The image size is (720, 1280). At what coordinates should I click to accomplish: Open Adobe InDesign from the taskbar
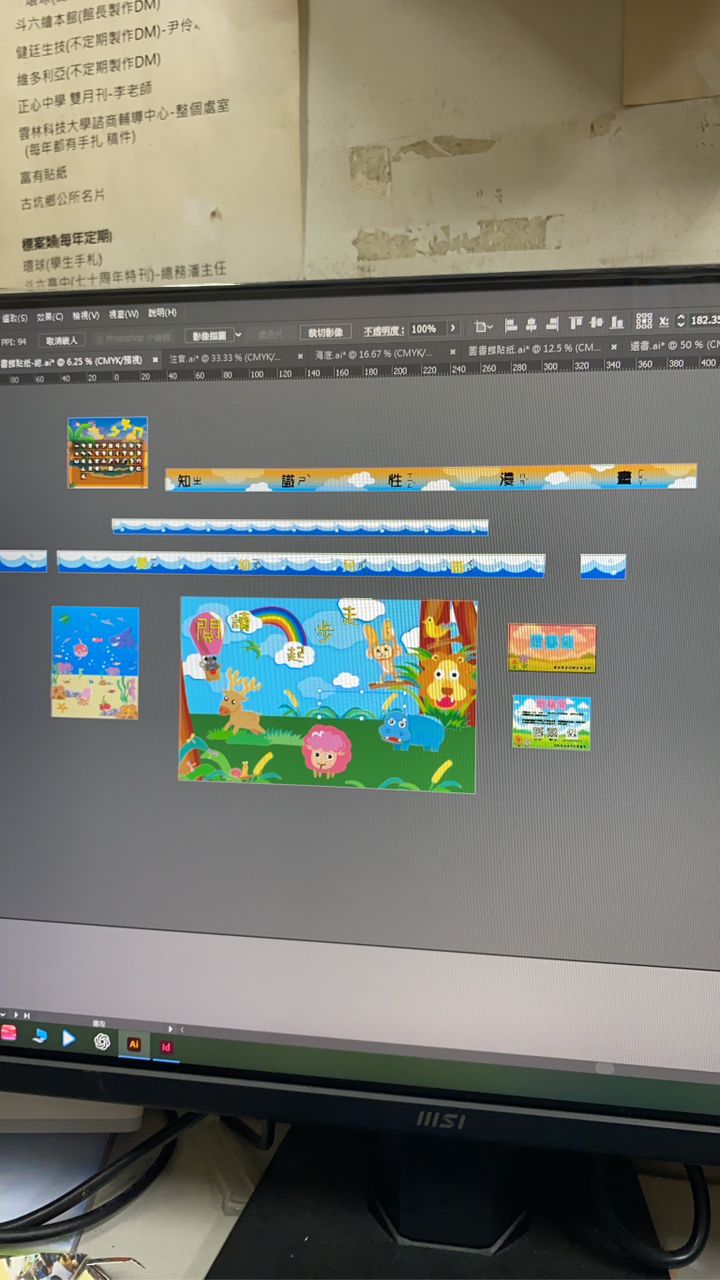(166, 1046)
